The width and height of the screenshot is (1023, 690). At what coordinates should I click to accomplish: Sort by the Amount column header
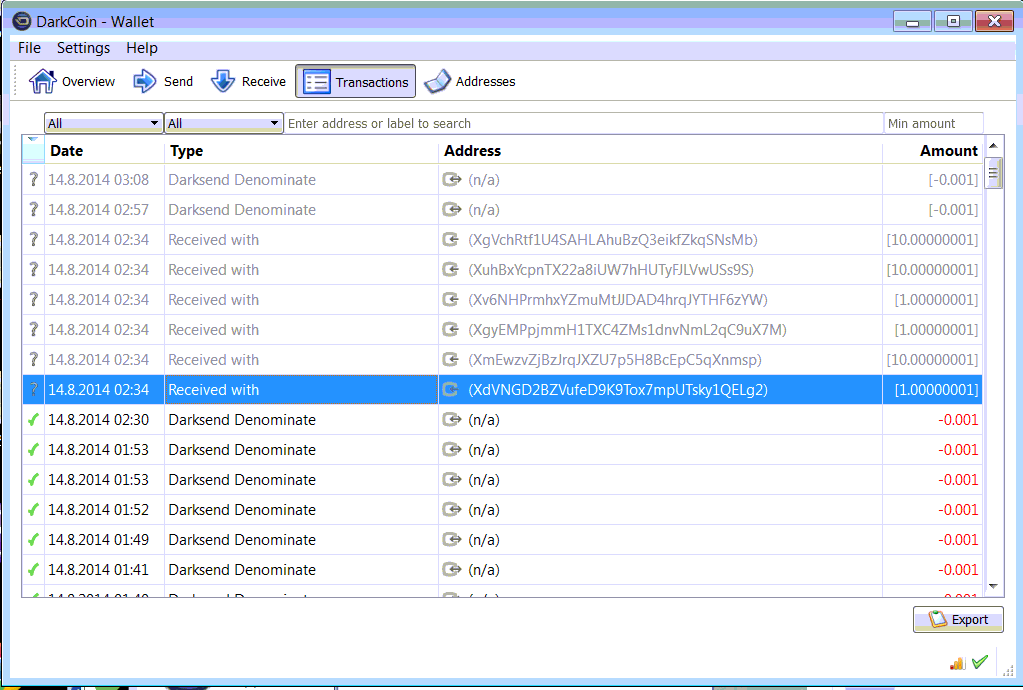932,151
